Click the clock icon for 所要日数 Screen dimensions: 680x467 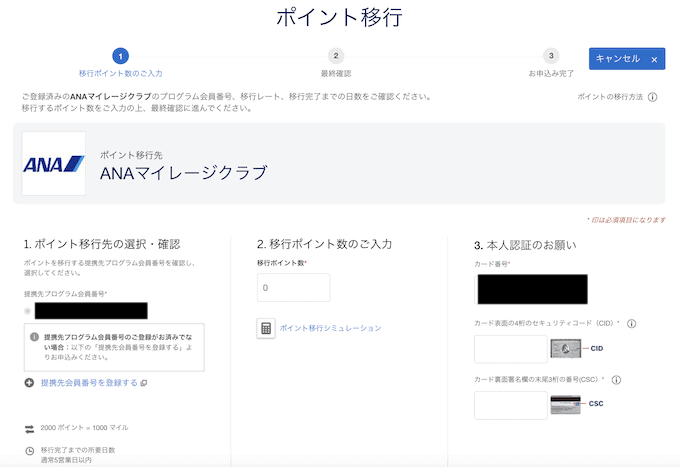coord(29,451)
